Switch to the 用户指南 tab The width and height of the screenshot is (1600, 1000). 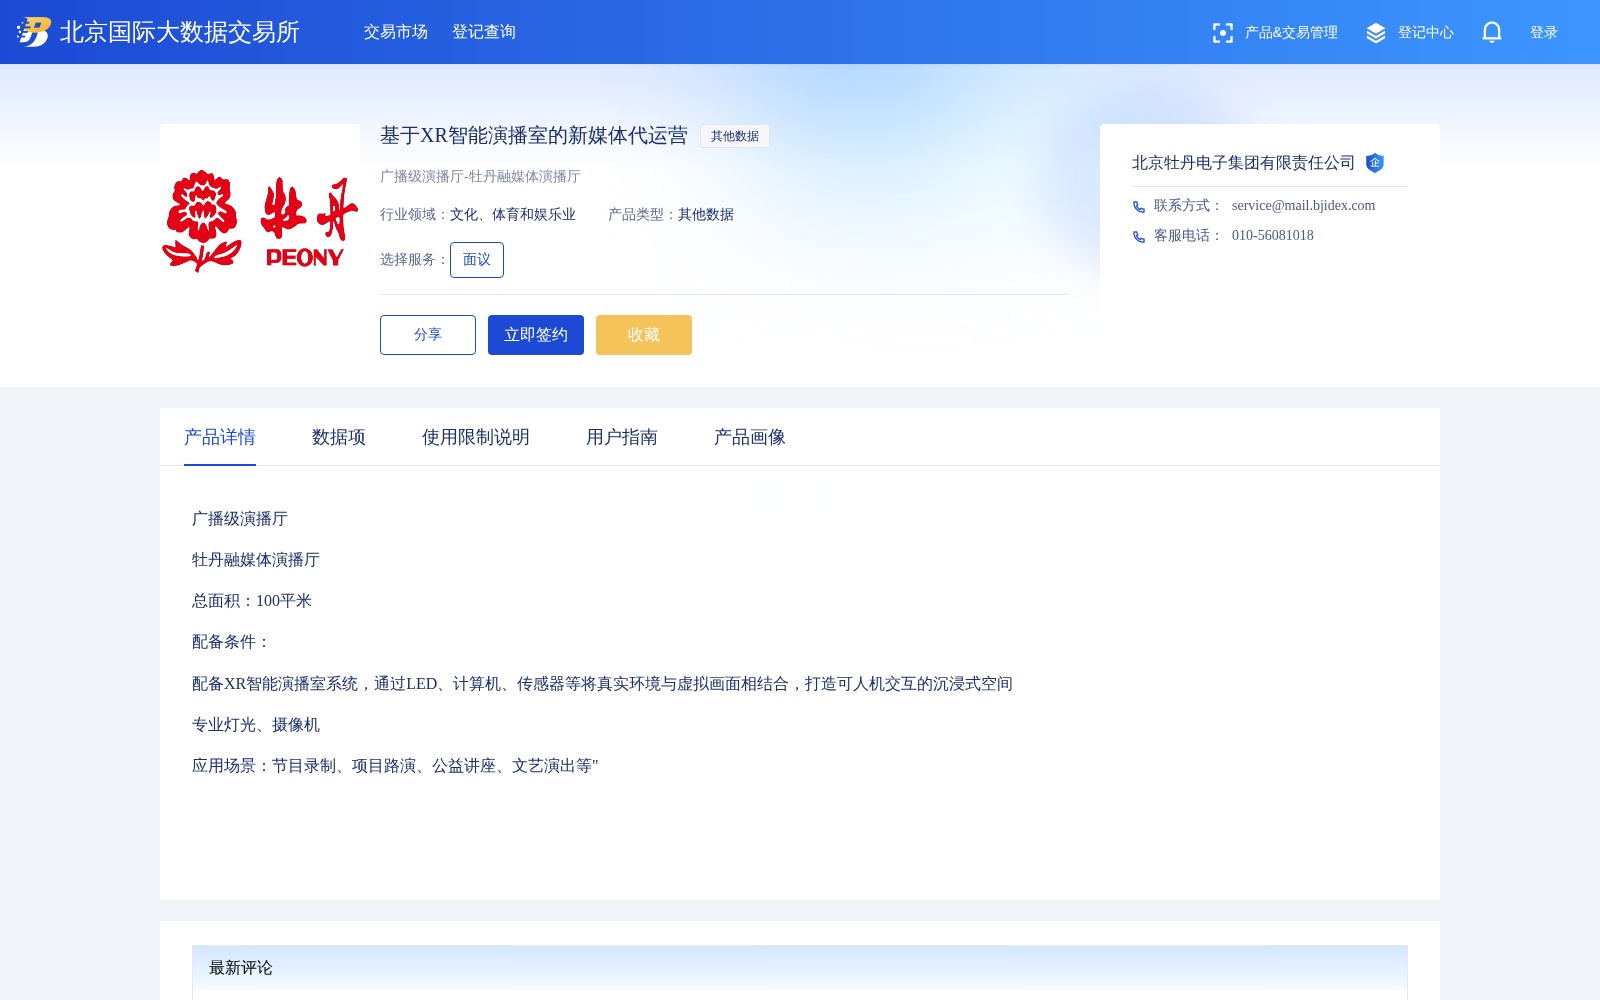[x=622, y=437]
